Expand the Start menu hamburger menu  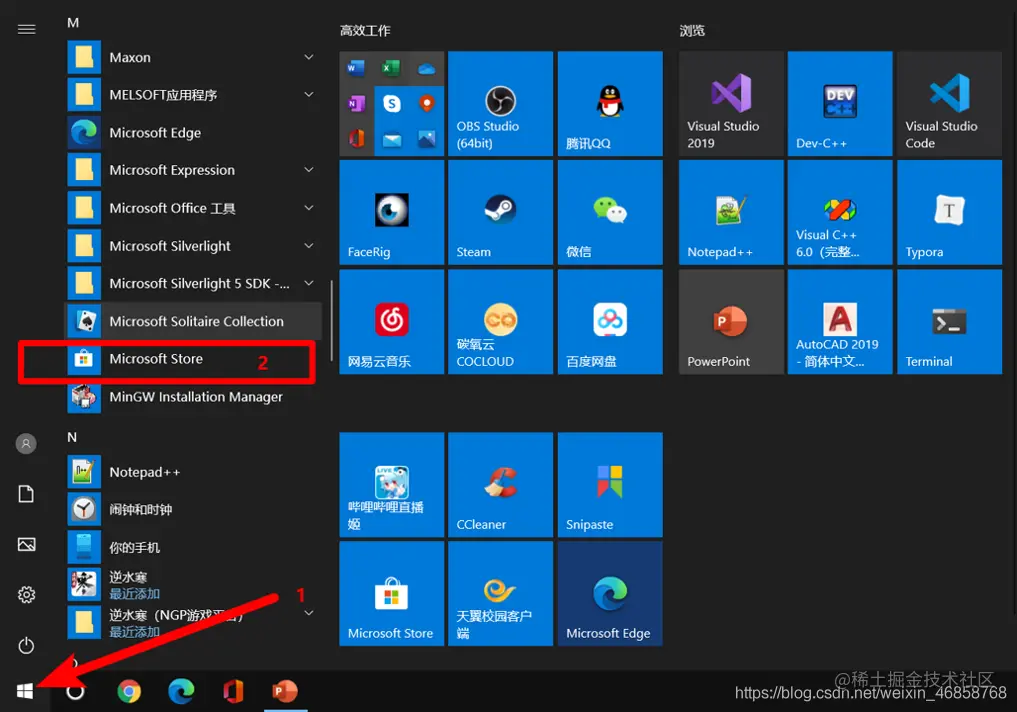pos(27,29)
